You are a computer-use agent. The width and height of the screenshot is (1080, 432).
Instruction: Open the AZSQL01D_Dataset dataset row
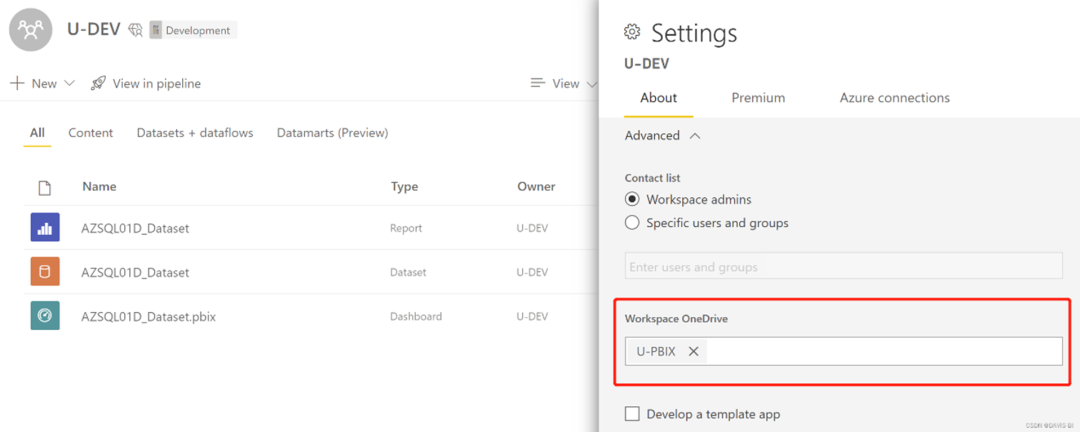135,272
